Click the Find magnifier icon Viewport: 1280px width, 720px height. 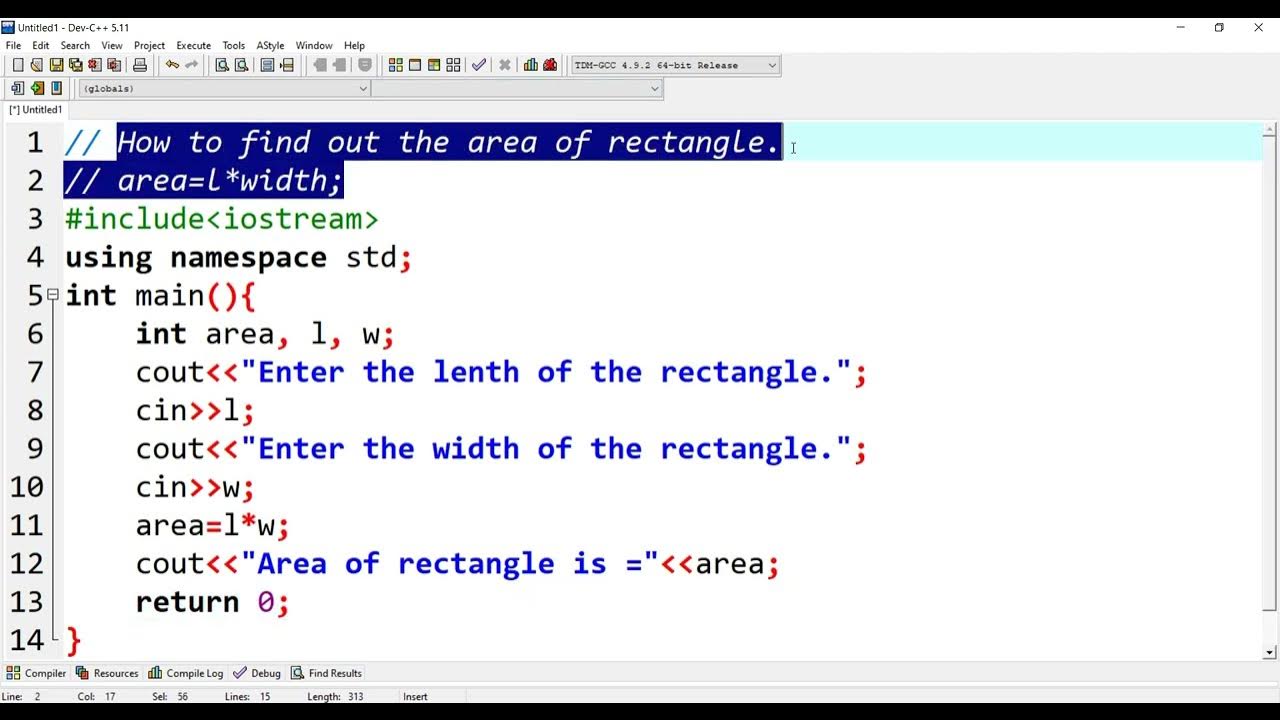(222, 65)
